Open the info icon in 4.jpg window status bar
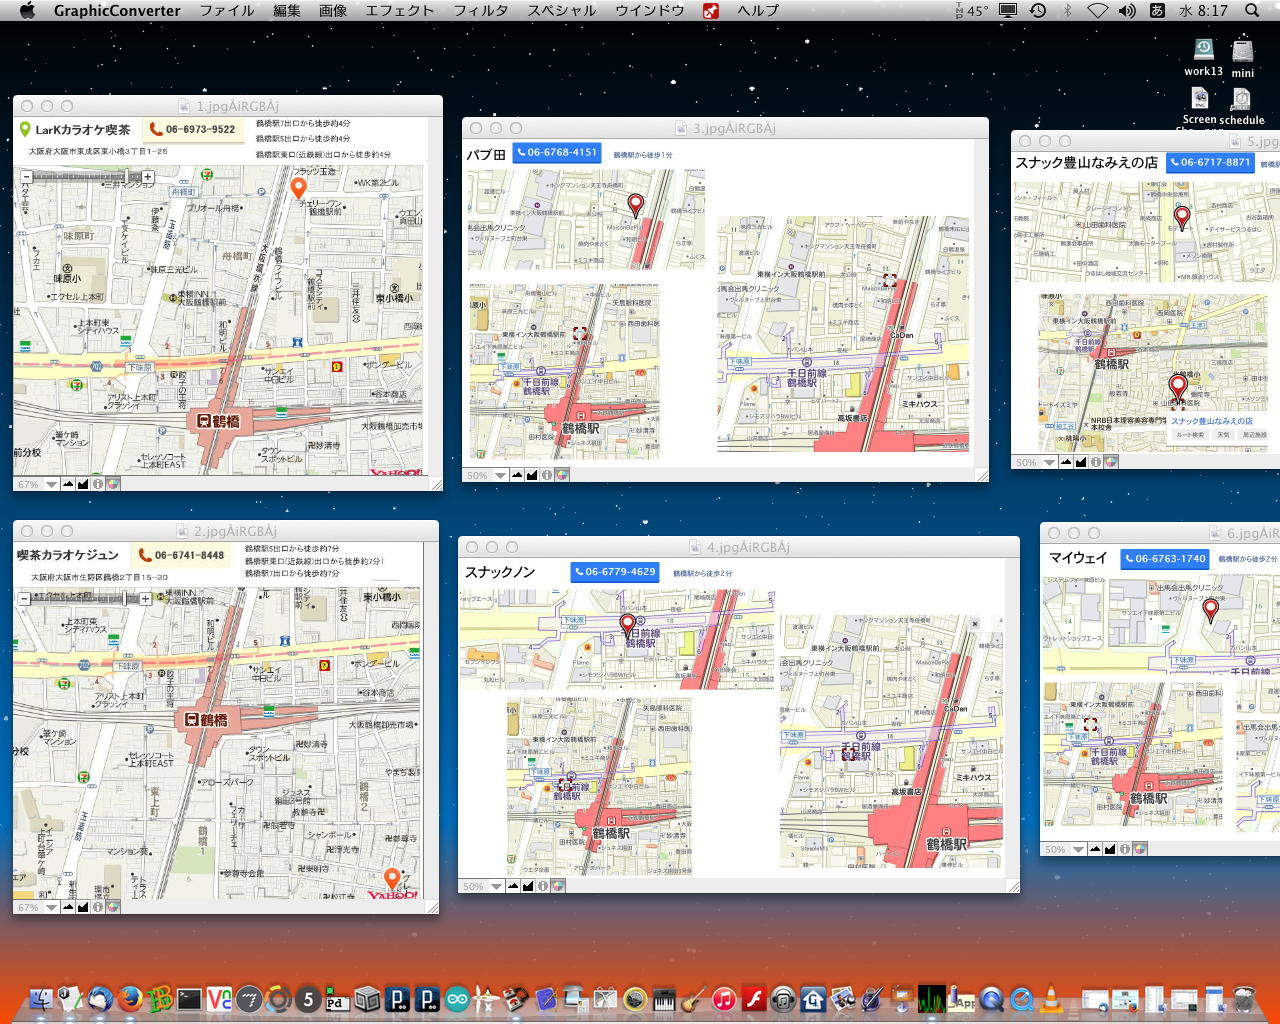The height and width of the screenshot is (1024, 1280). (543, 886)
